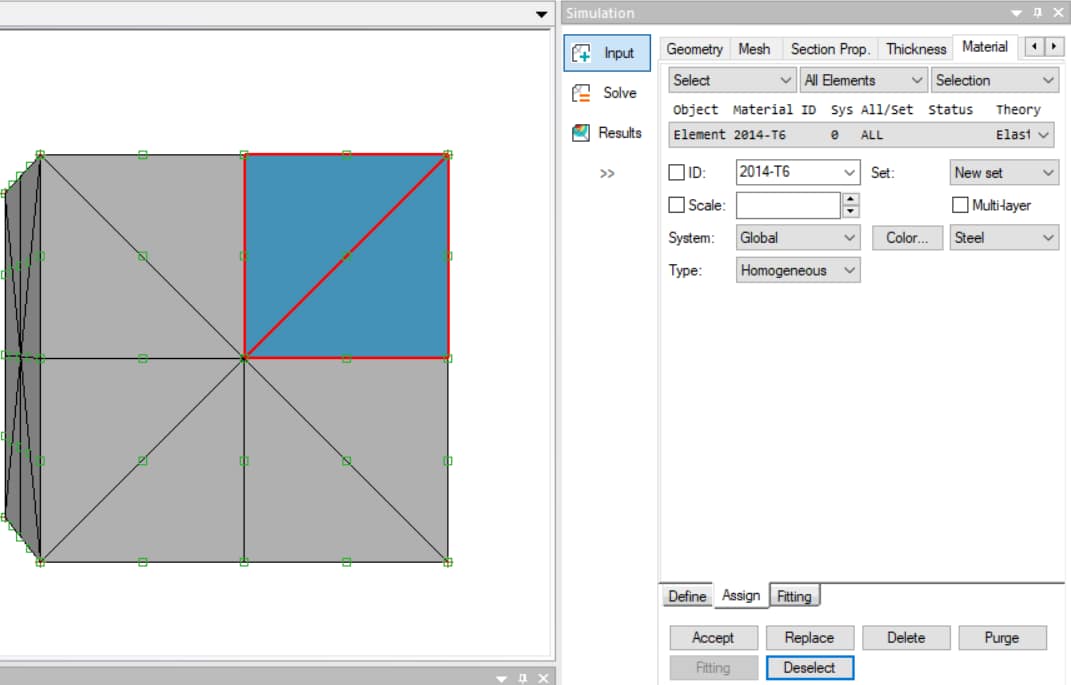Switch to the Define tab
This screenshot has width=1071, height=685.
pyautogui.click(x=687, y=596)
